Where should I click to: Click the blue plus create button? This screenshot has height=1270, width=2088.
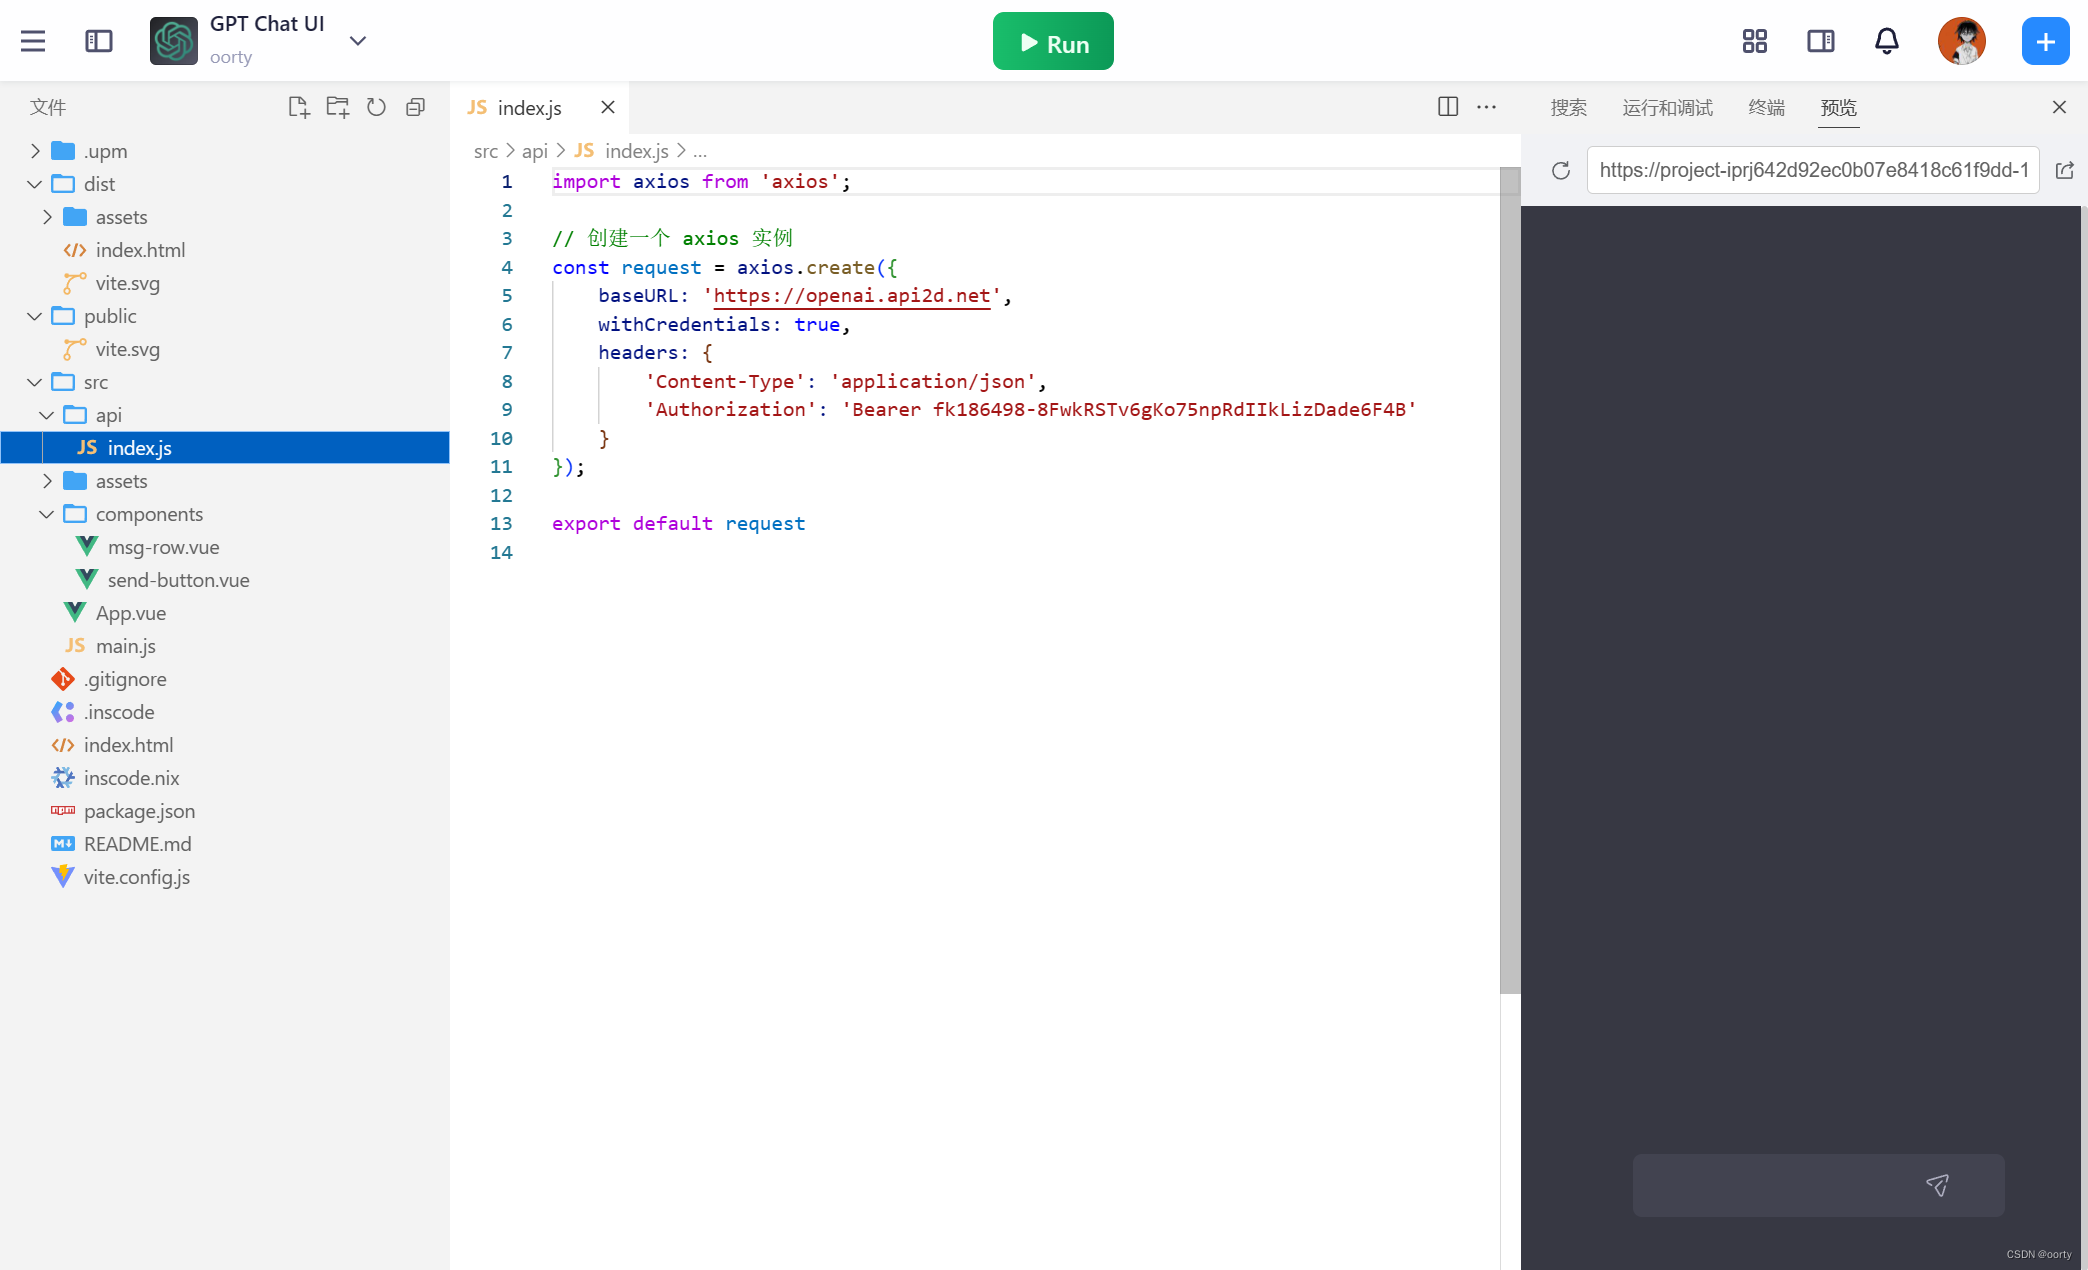pyautogui.click(x=2046, y=41)
